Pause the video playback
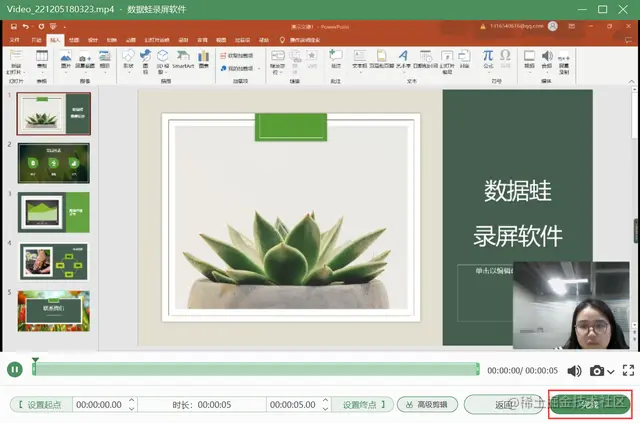 pyautogui.click(x=15, y=370)
